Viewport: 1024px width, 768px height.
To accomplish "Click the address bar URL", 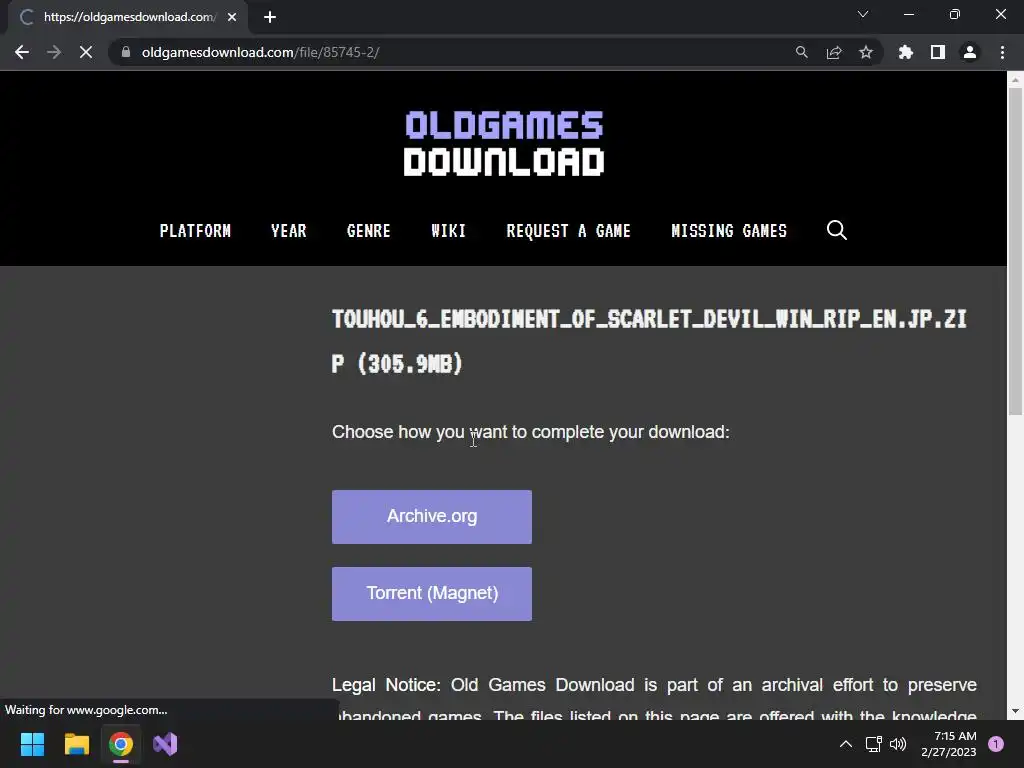I will [x=261, y=52].
